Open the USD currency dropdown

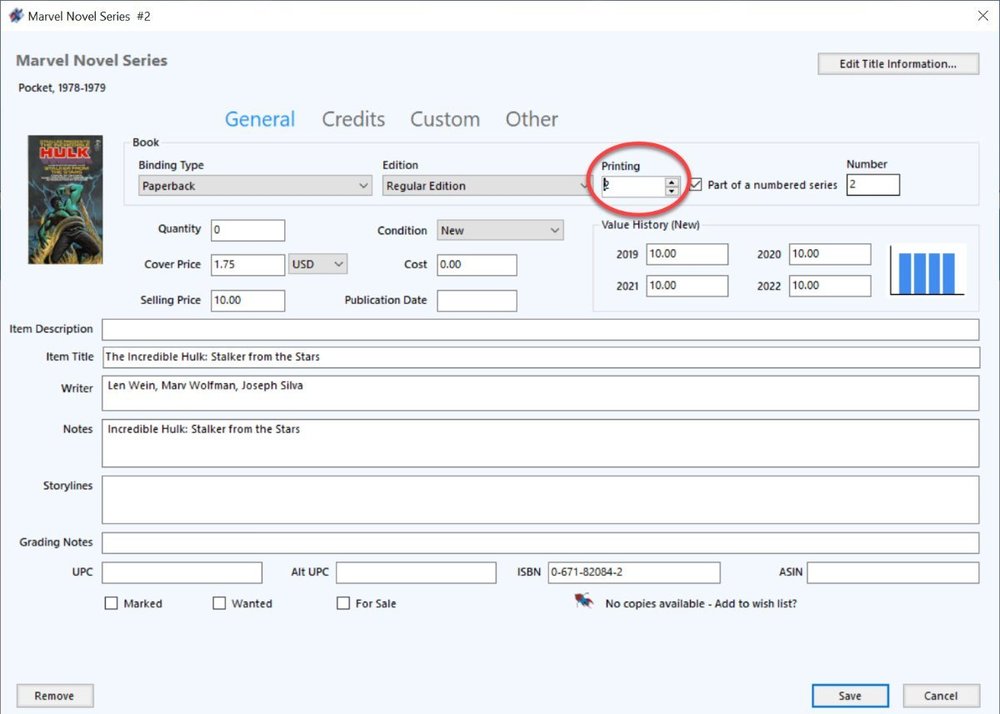[x=318, y=264]
